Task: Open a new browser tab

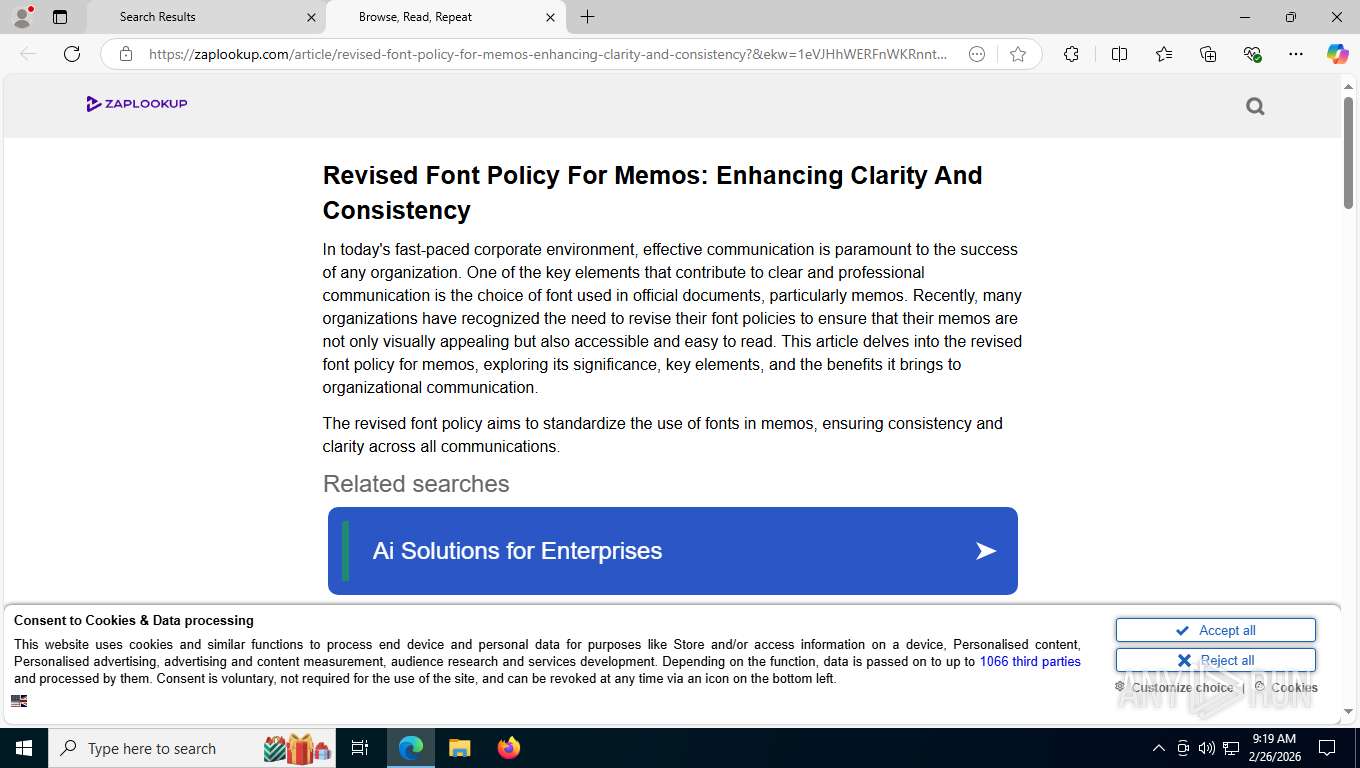Action: click(x=587, y=17)
